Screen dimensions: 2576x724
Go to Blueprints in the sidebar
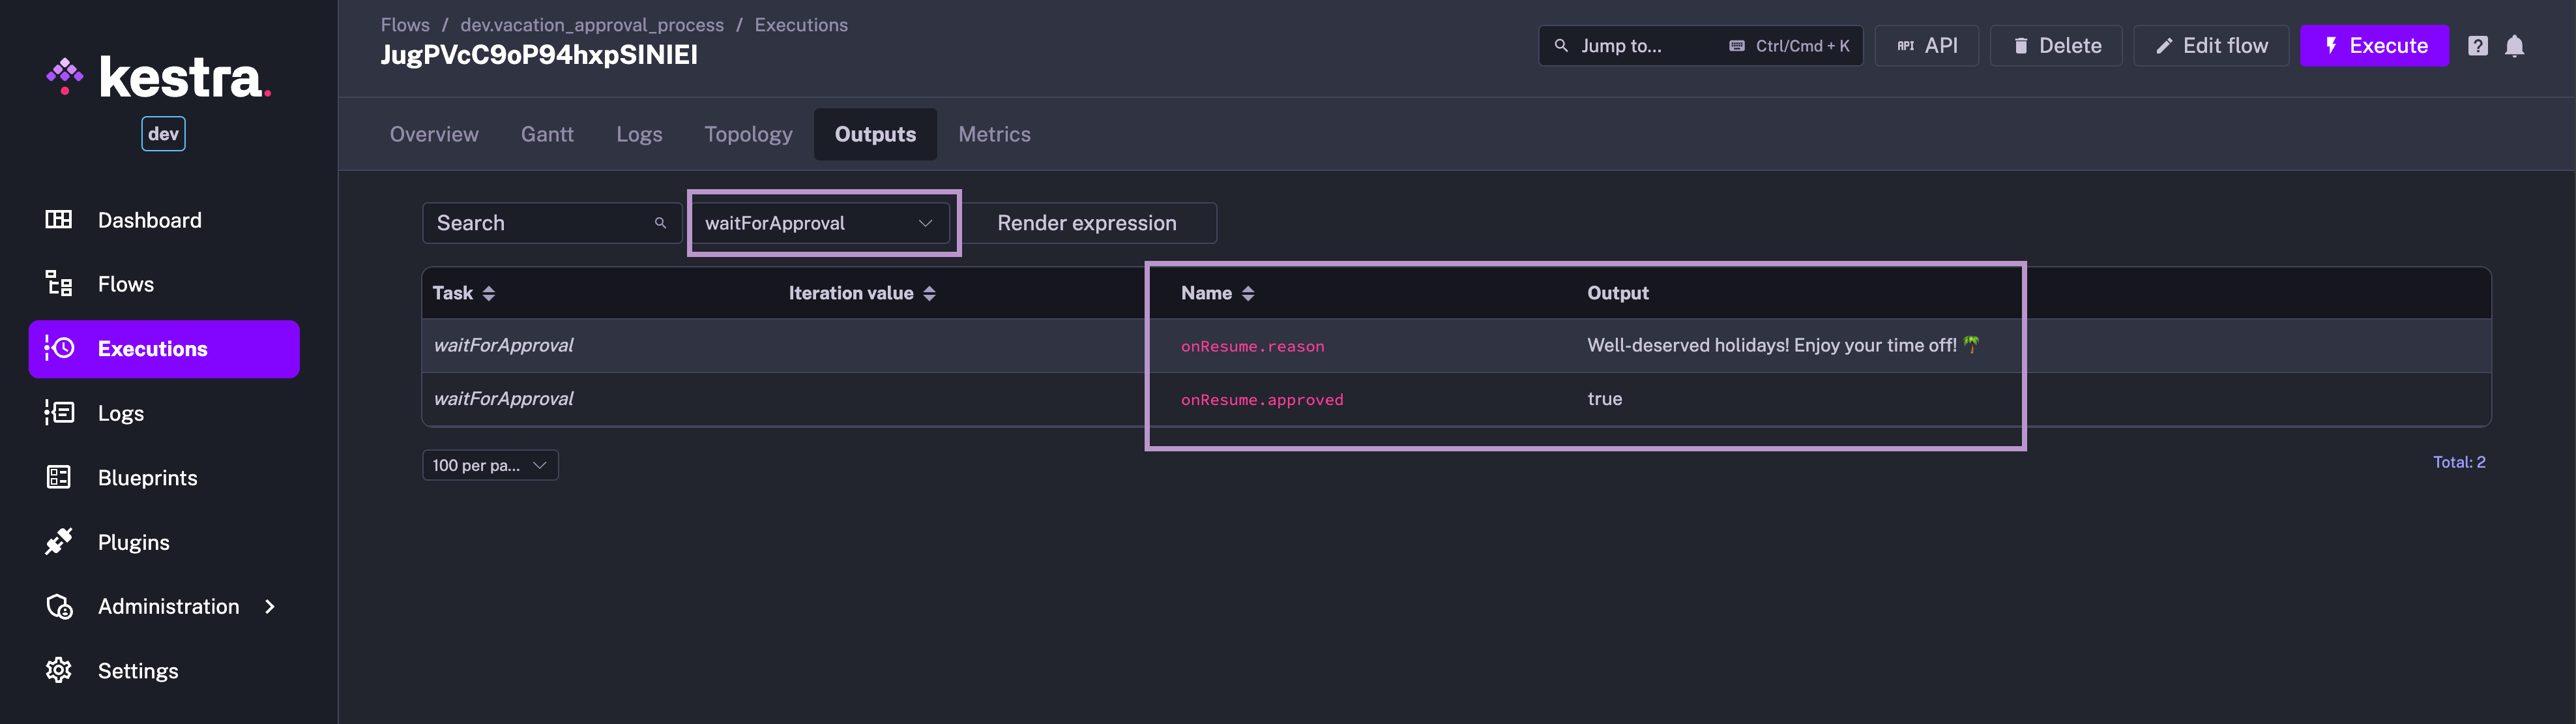(147, 478)
